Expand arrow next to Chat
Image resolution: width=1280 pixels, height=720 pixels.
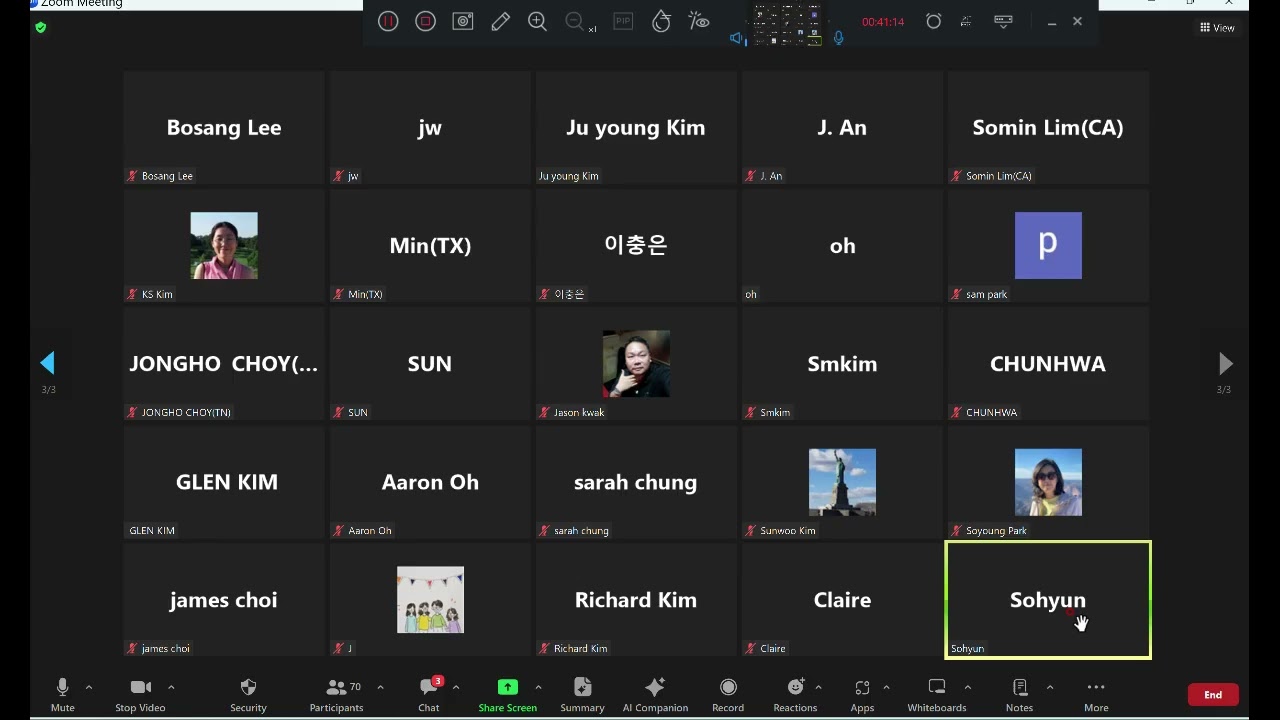pos(456,687)
